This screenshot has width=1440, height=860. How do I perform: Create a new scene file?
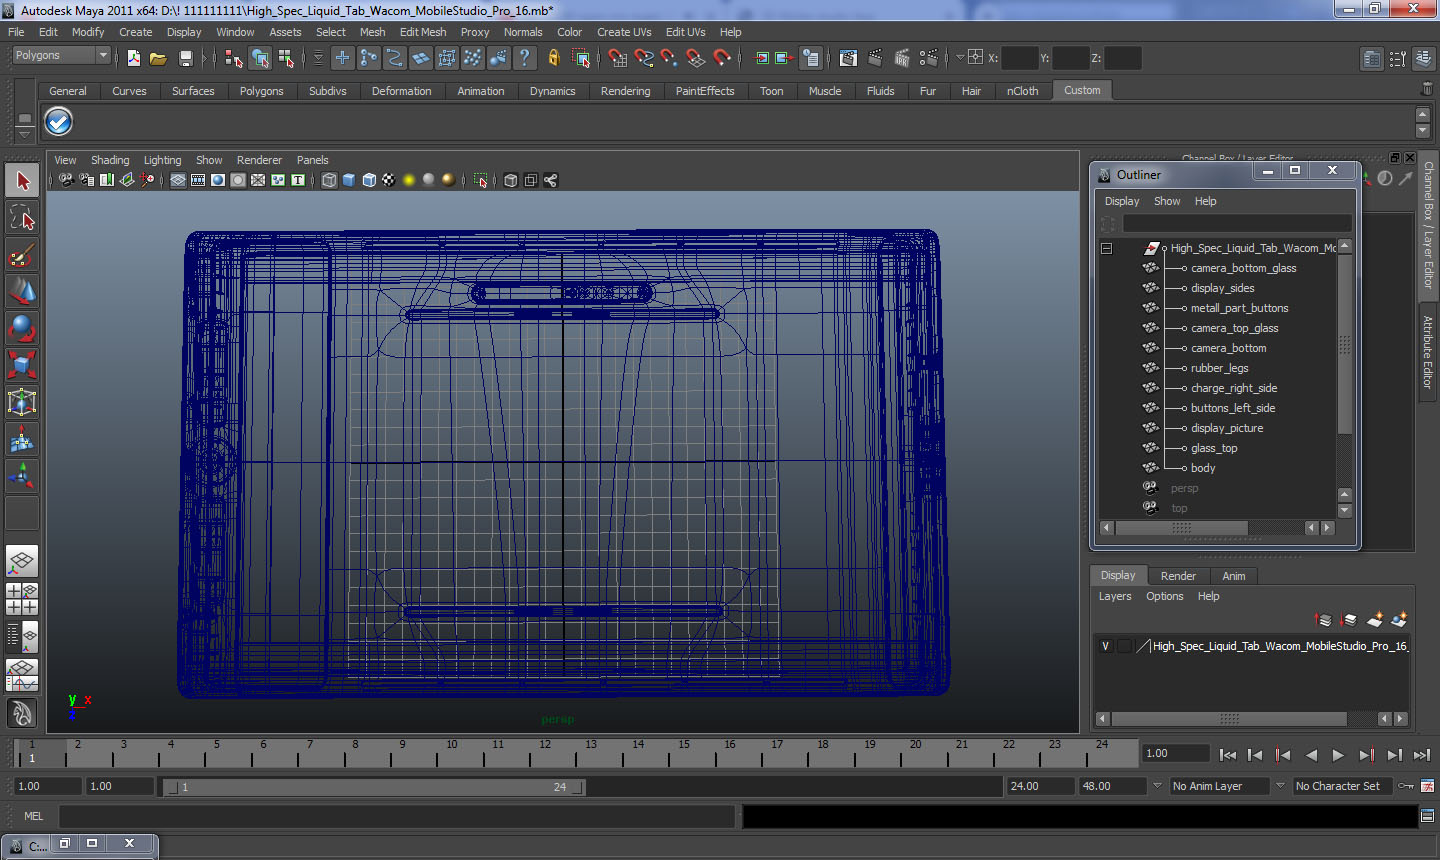[x=133, y=58]
